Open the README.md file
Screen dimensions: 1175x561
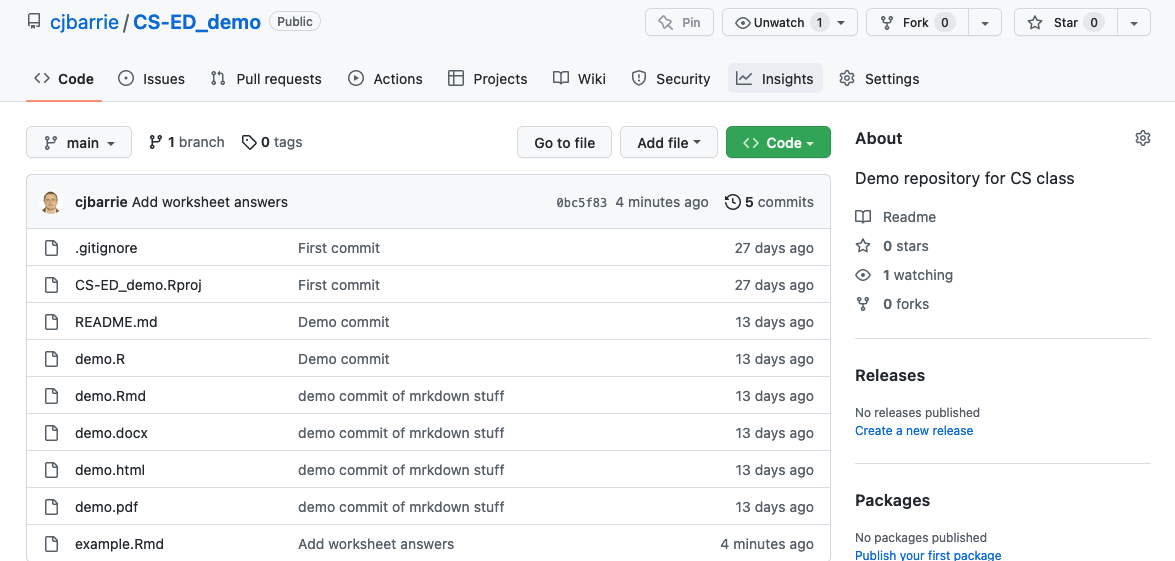tap(116, 322)
